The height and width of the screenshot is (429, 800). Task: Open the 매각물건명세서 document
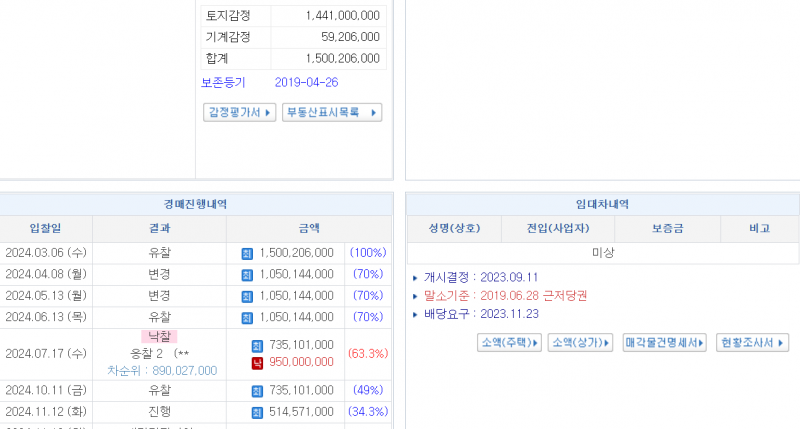click(x=664, y=343)
